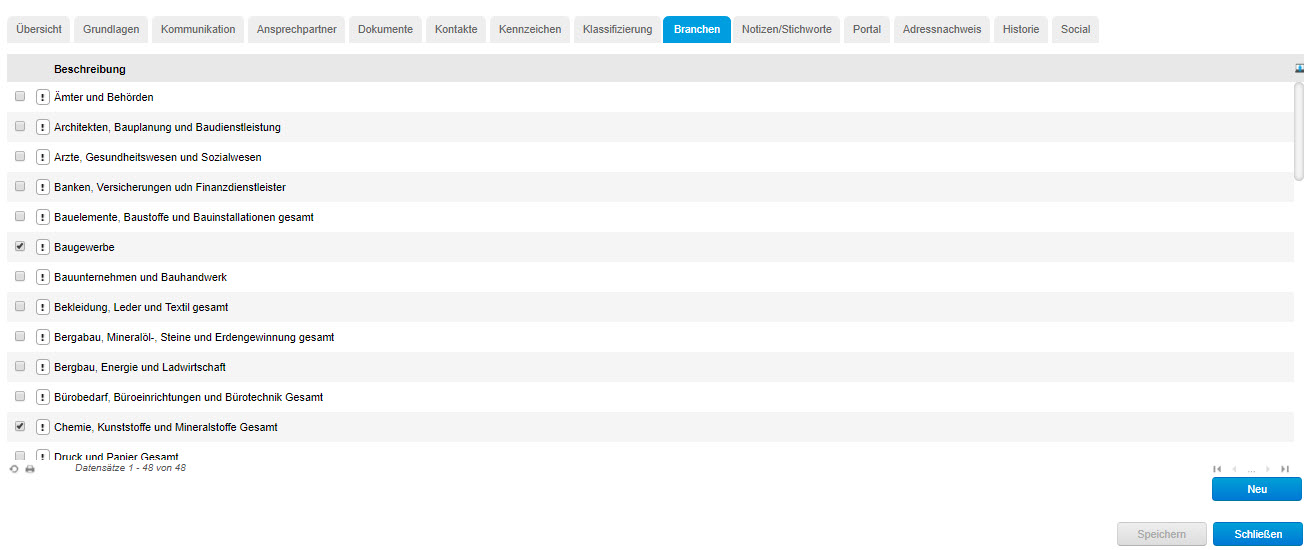1310x550 pixels.
Task: Switch to the Kennzeichen tab
Action: [x=531, y=29]
